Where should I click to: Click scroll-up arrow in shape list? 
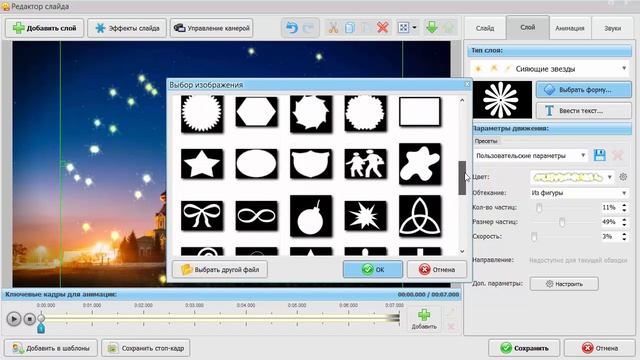[462, 100]
